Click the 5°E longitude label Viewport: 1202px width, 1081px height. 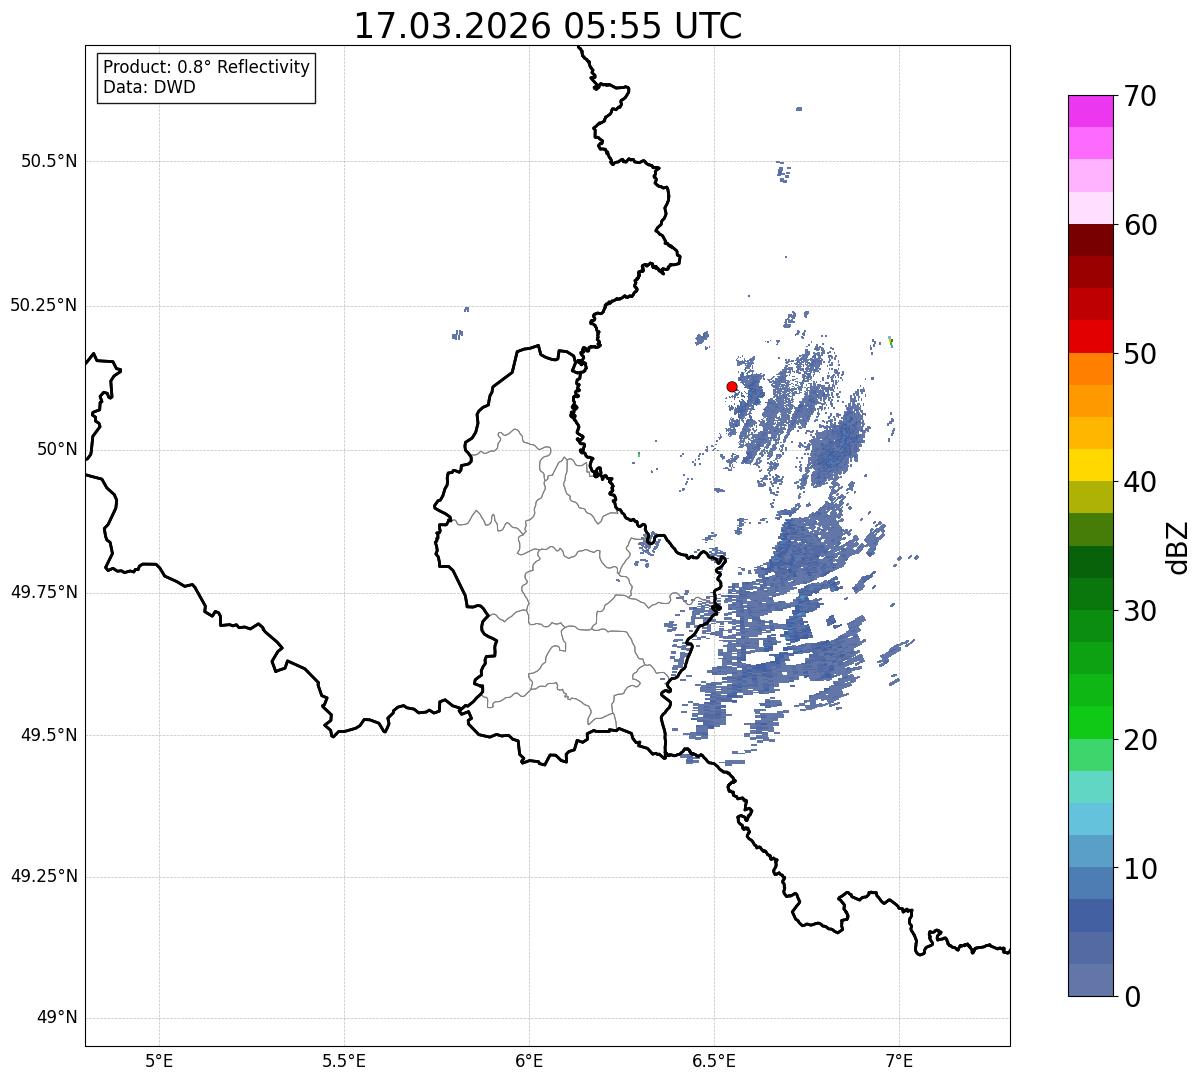(159, 1060)
